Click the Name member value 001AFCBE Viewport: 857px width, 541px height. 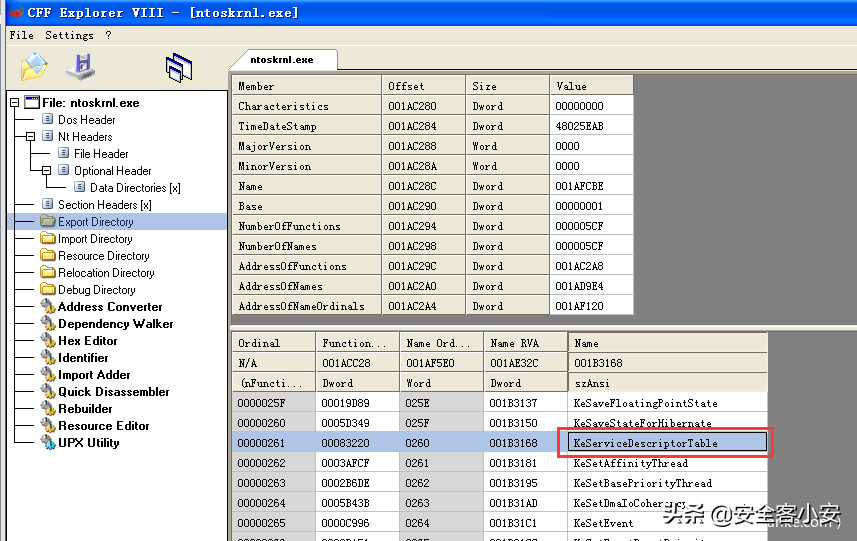click(x=591, y=186)
